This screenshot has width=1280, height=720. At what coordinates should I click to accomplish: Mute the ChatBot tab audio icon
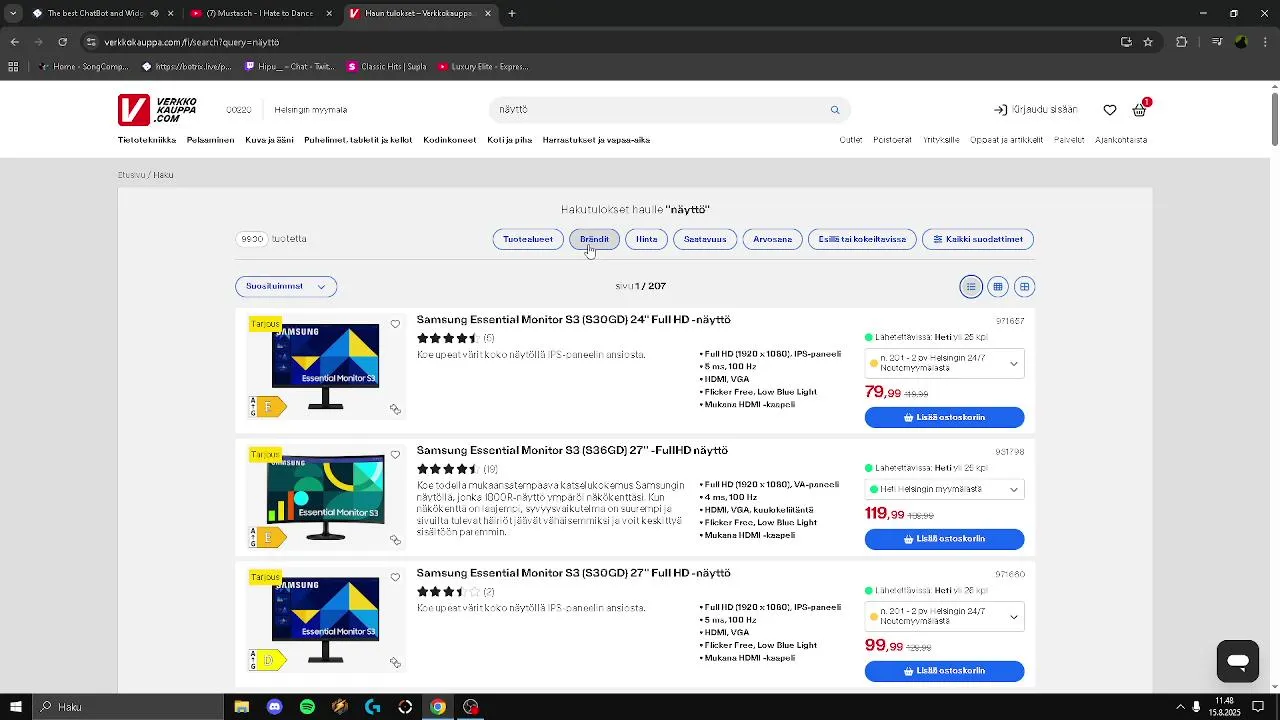point(154,14)
